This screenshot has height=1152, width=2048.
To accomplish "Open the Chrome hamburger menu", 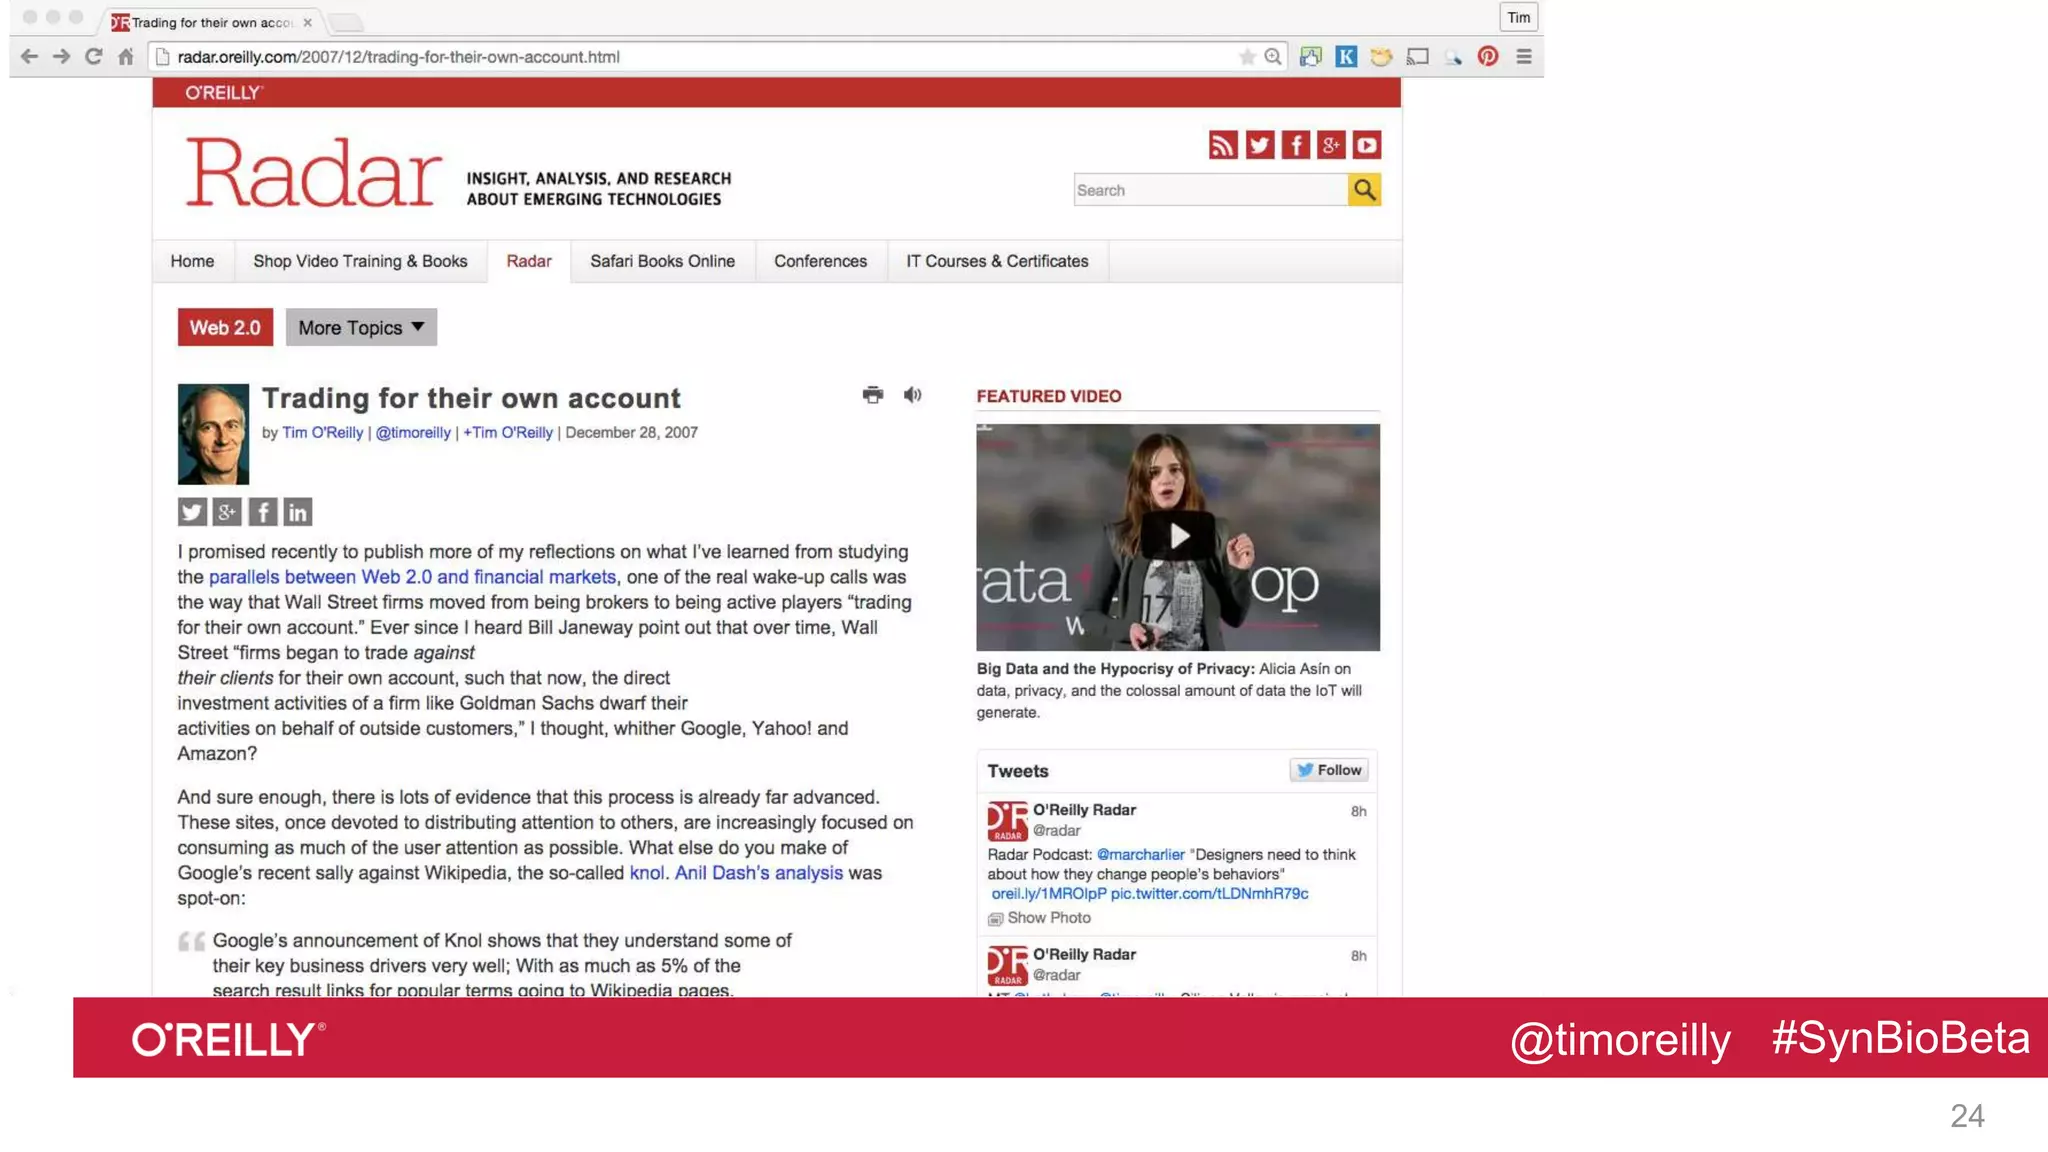I will point(1524,57).
